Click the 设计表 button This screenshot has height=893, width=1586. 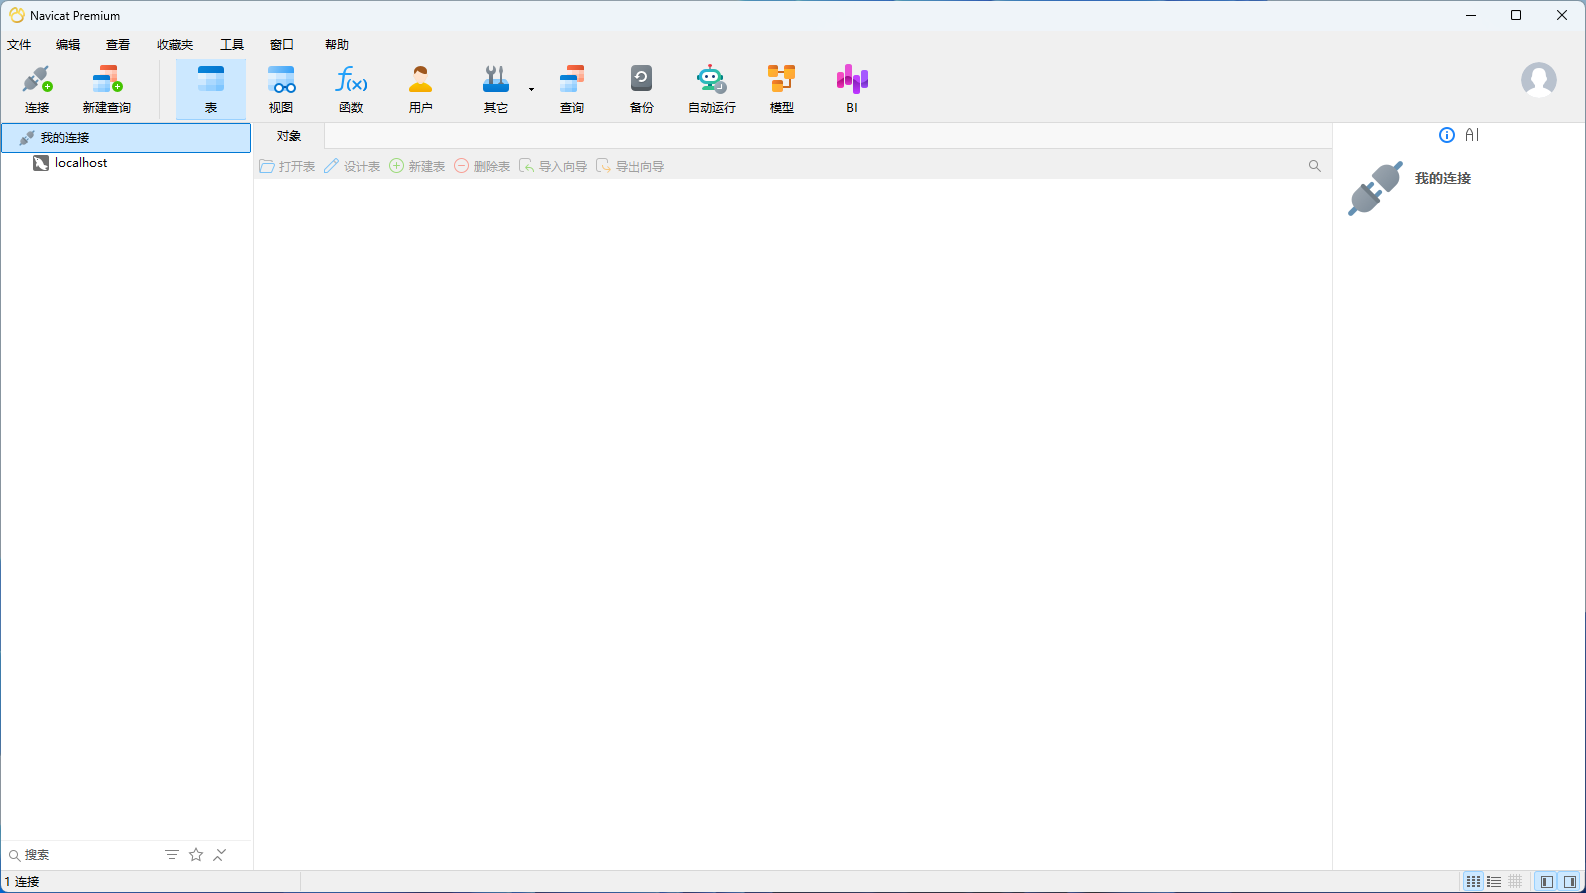(352, 166)
